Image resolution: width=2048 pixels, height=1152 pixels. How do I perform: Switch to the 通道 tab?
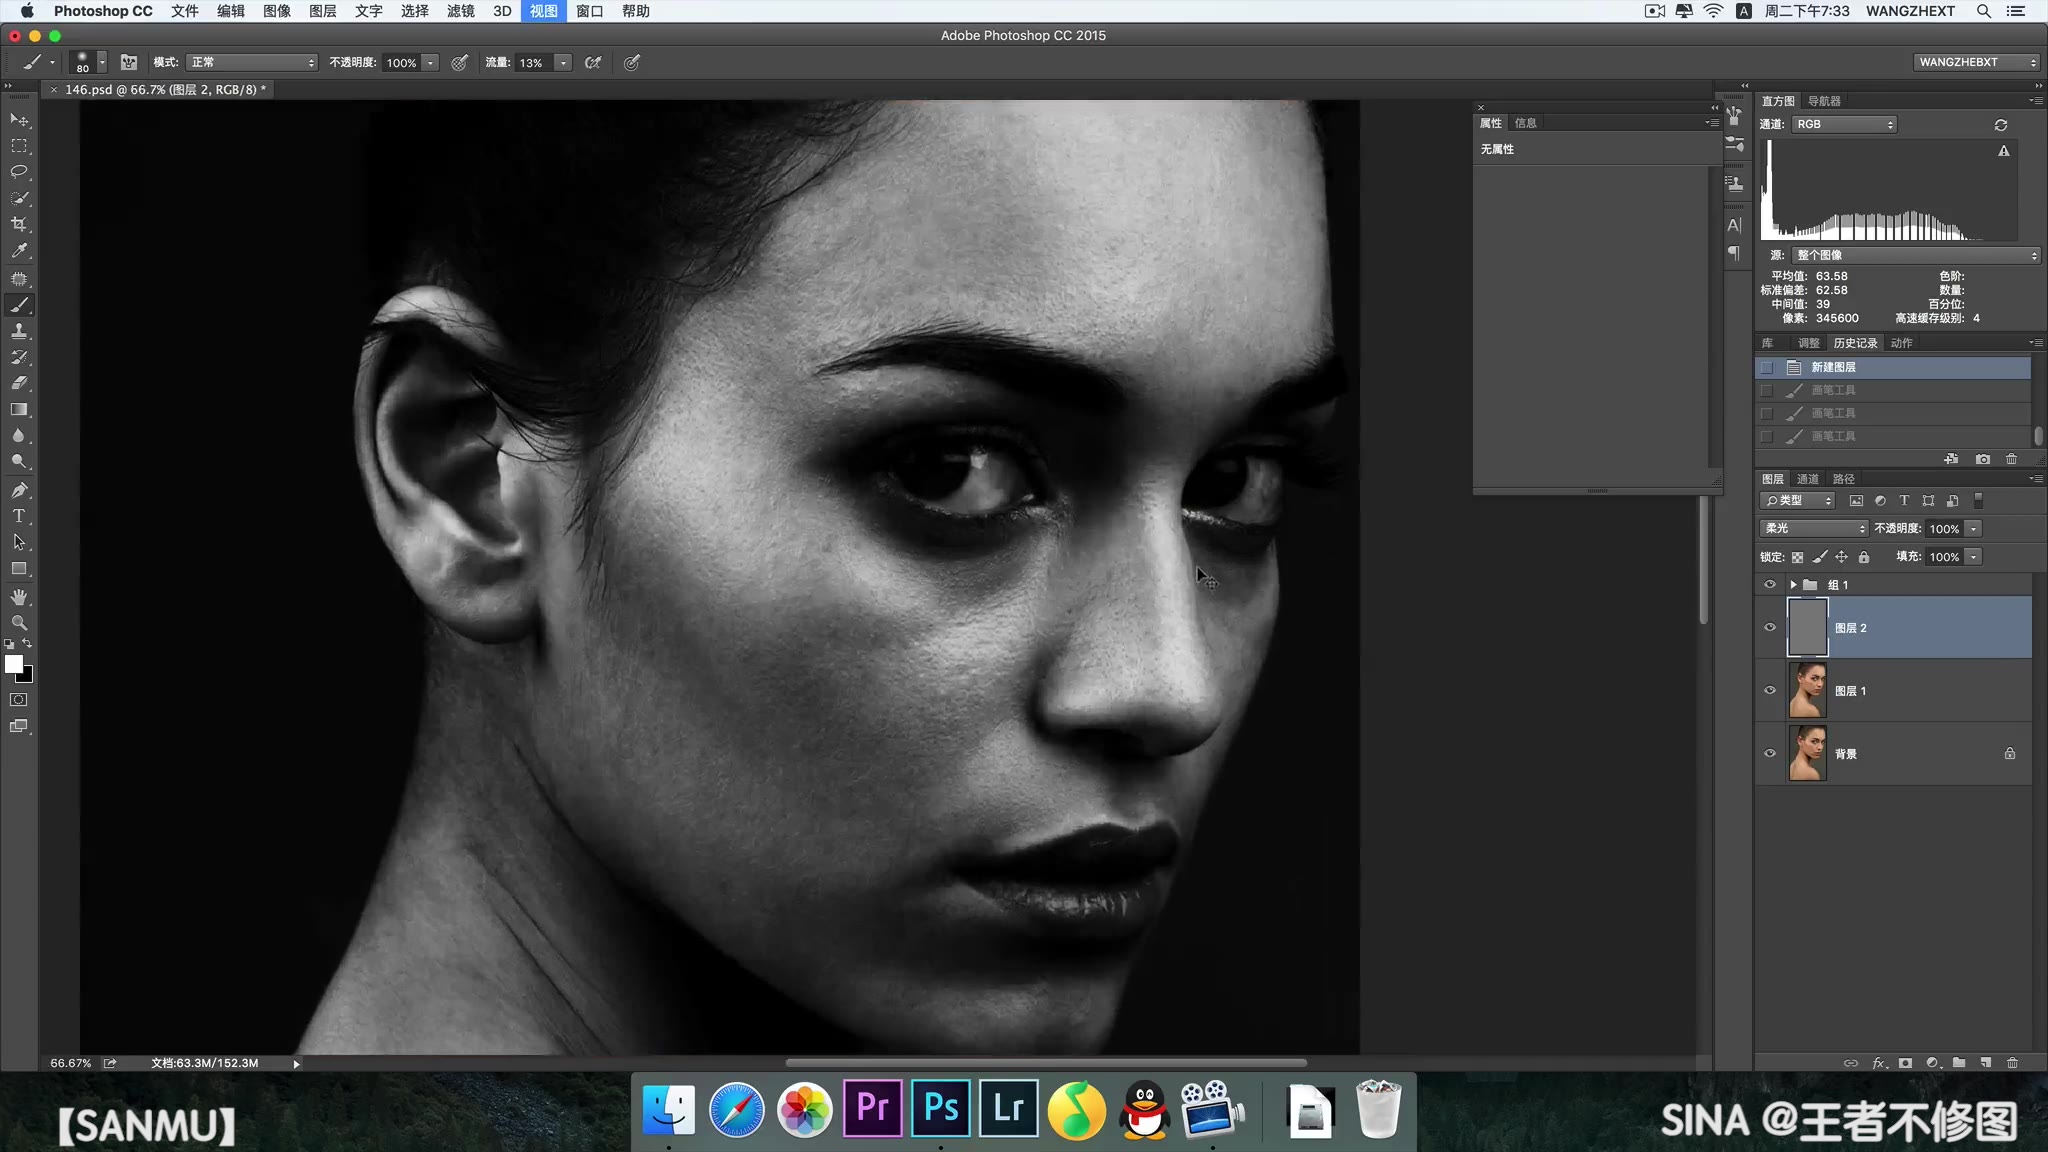tap(1808, 479)
